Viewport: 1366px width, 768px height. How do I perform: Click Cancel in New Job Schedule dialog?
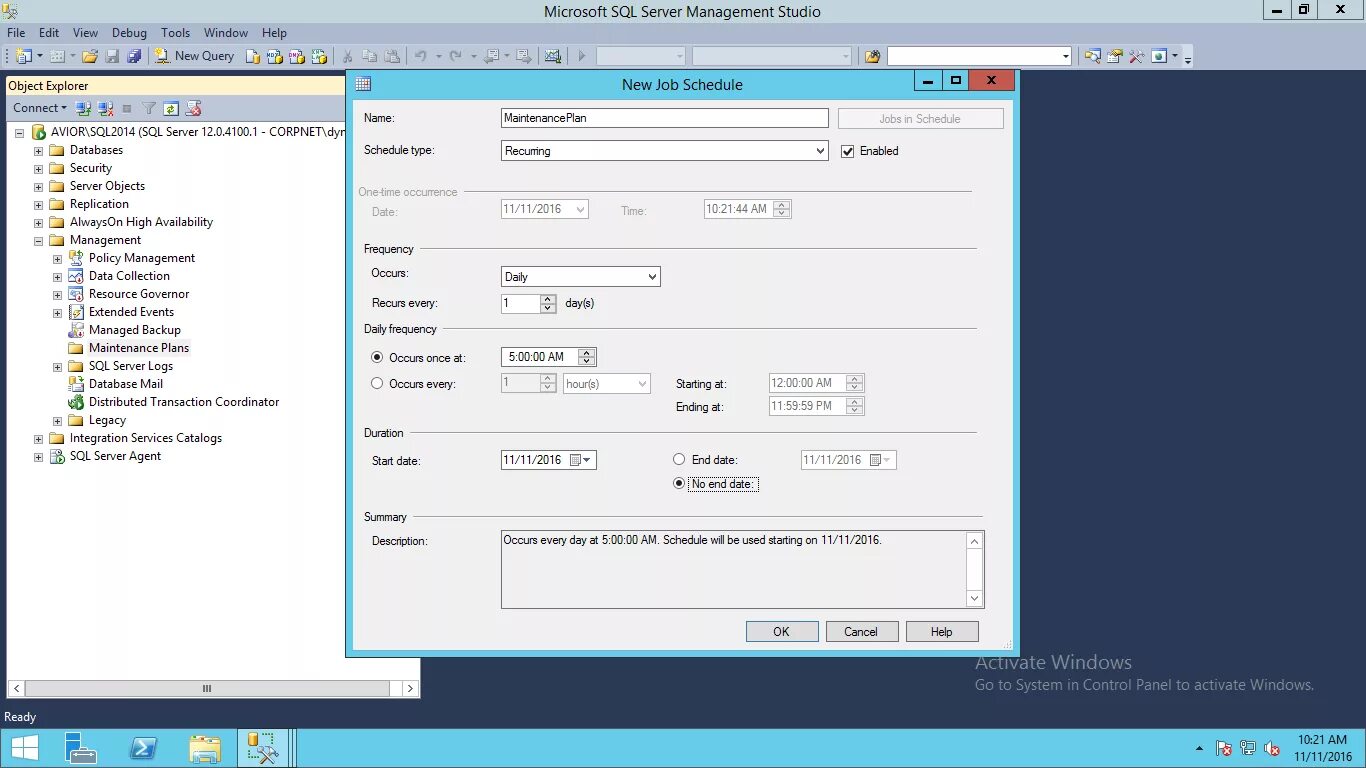(861, 632)
